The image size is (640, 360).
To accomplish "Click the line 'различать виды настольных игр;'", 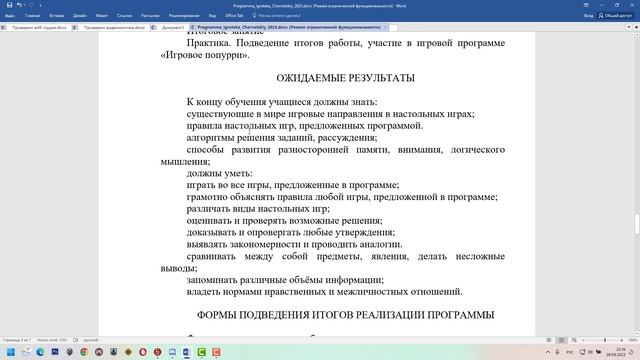I will pos(258,209).
